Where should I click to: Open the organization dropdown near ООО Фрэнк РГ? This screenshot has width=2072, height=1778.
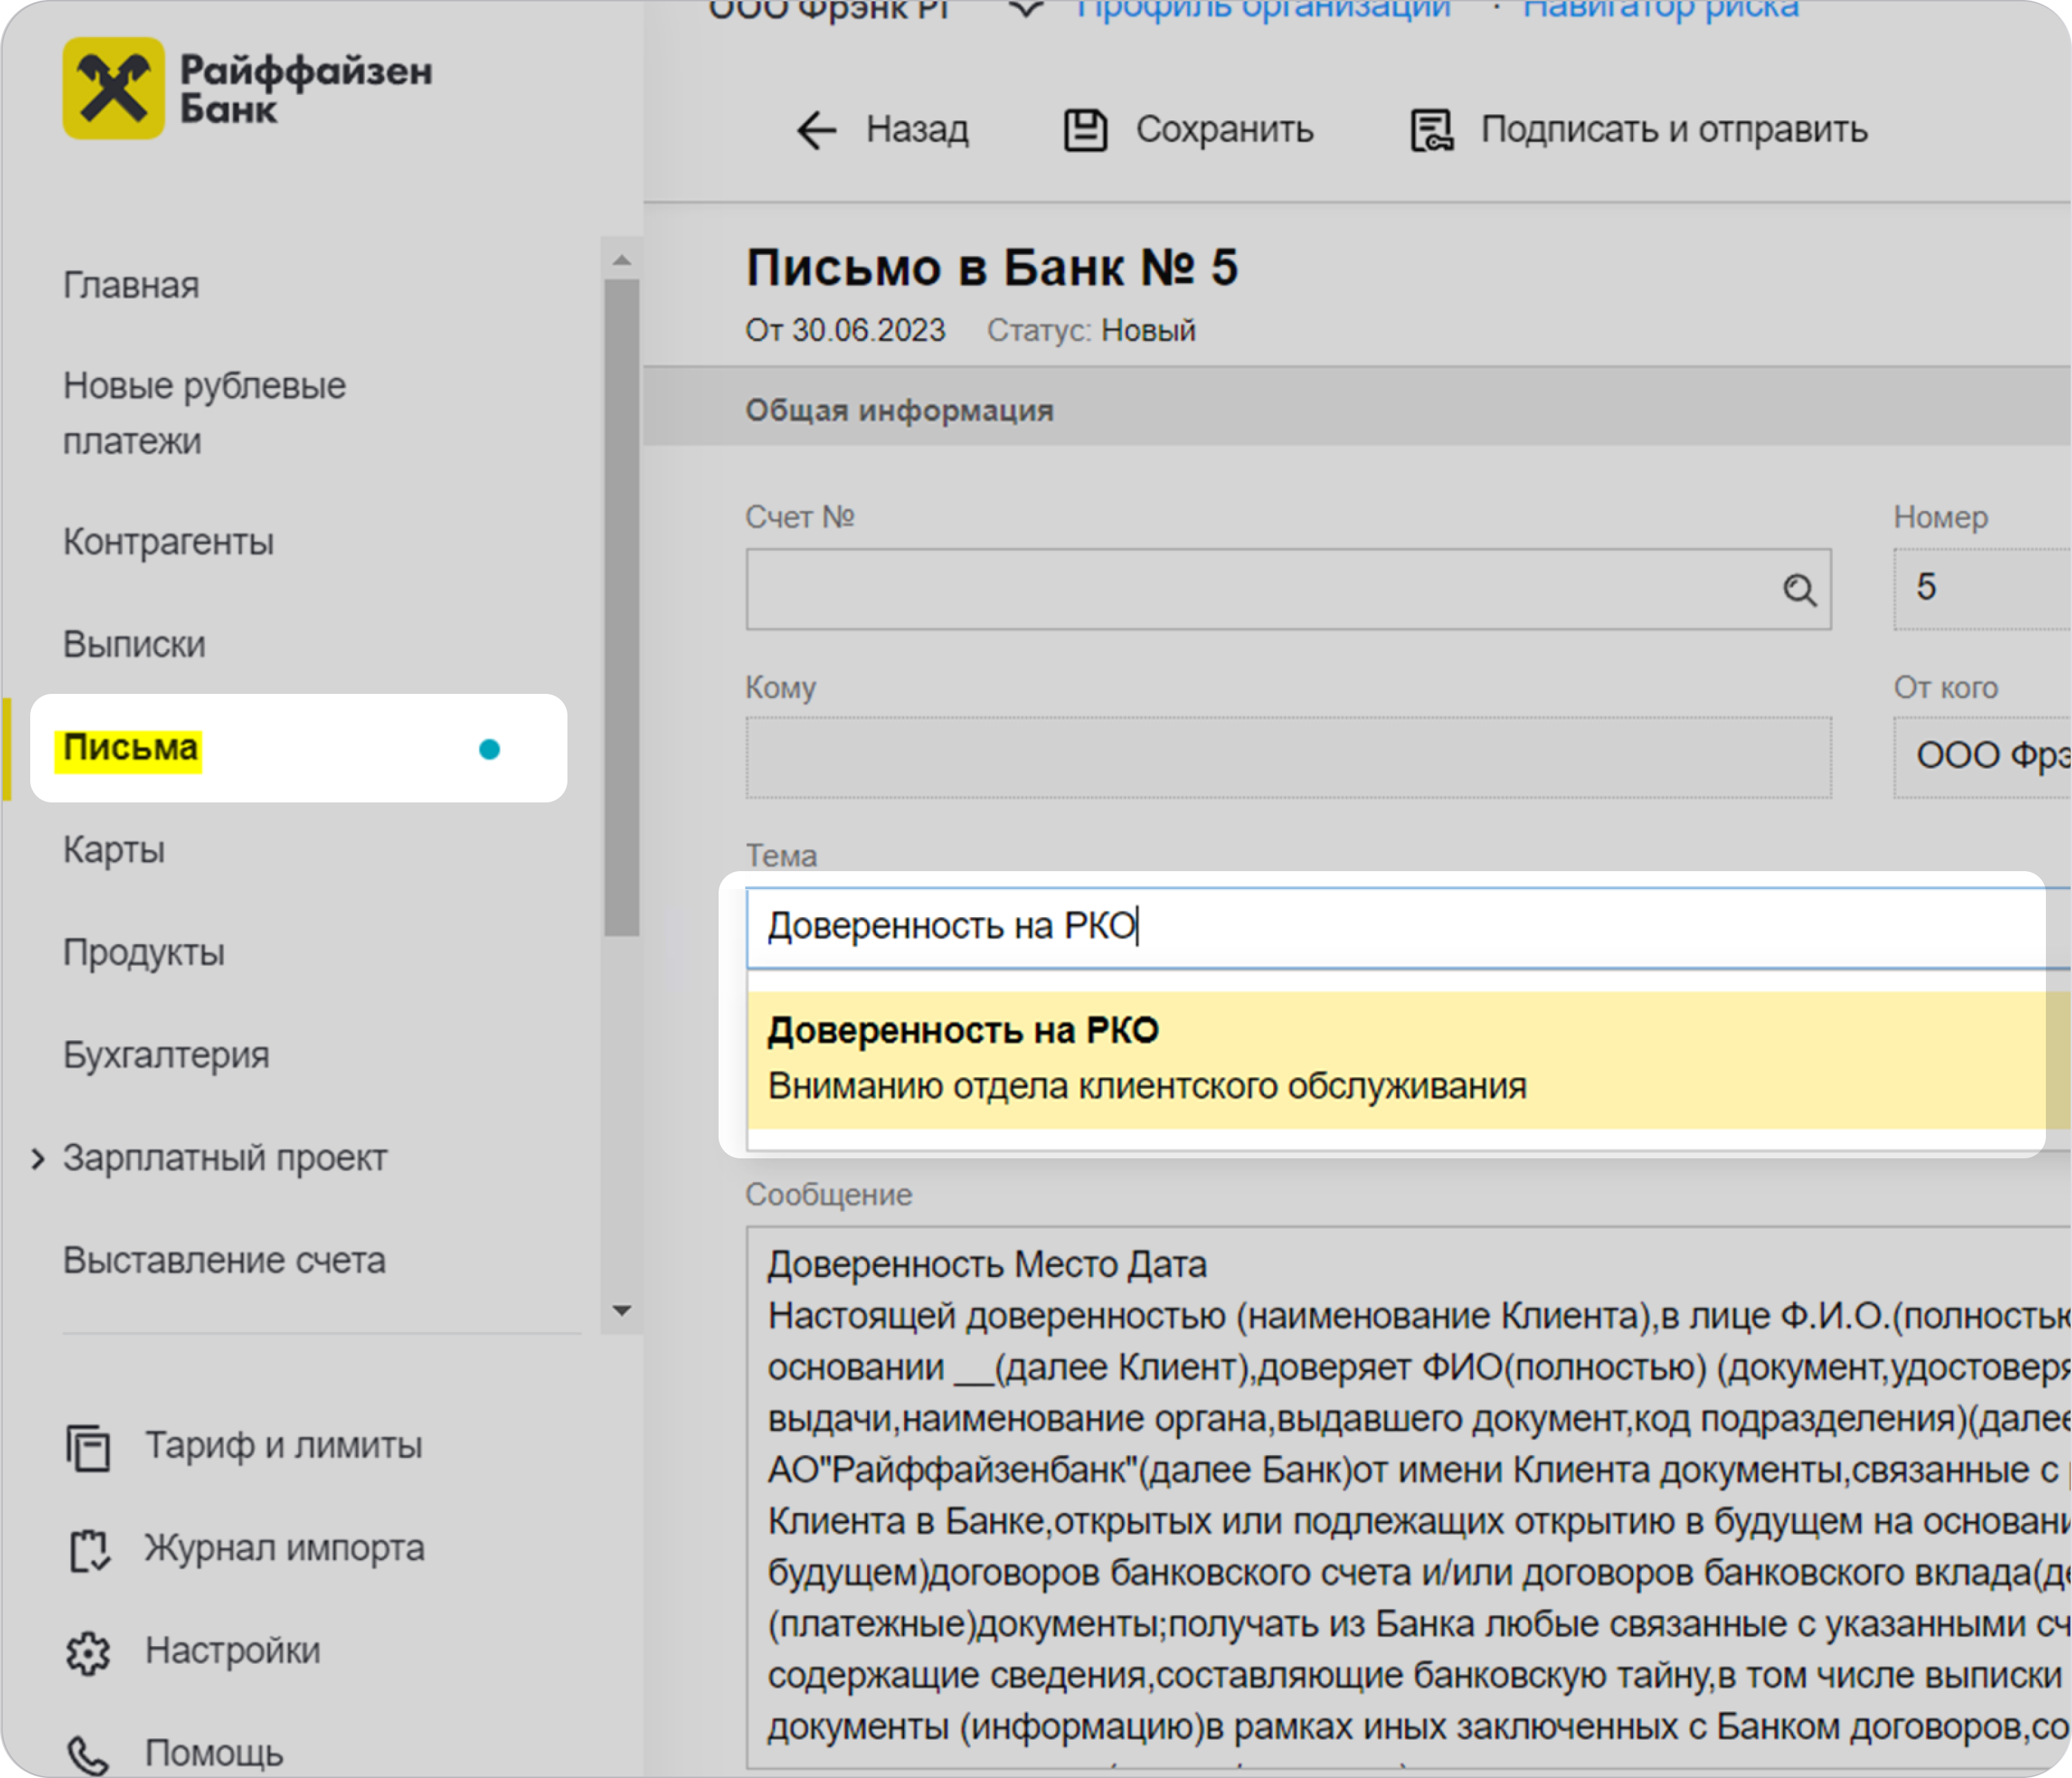1027,10
